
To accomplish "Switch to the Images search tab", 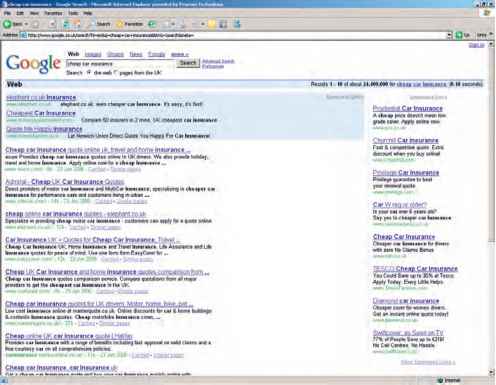I will tap(93, 54).
